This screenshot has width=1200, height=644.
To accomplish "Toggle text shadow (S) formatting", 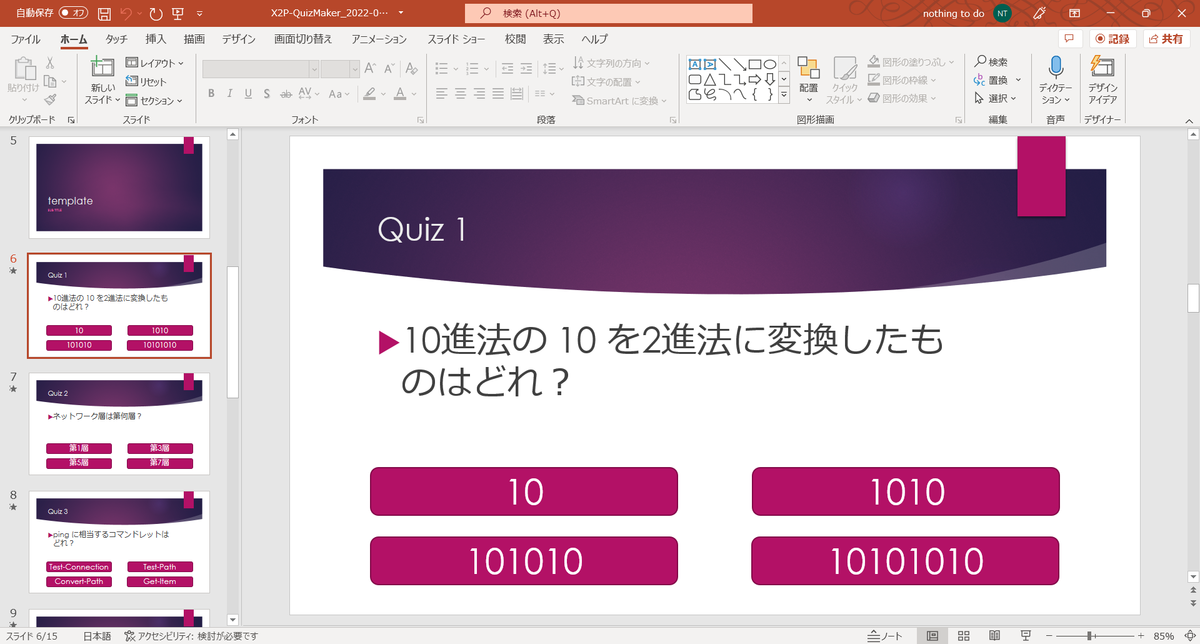I will coord(266,93).
